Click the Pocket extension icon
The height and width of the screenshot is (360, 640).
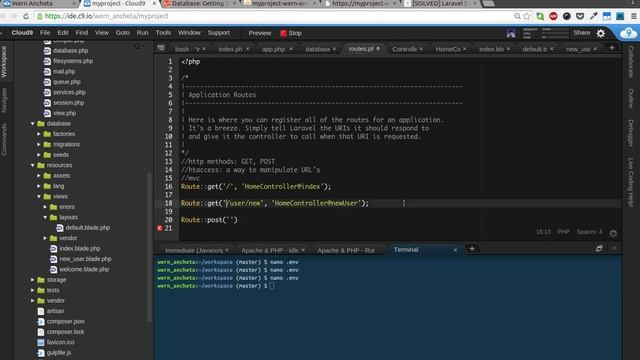[580, 16]
